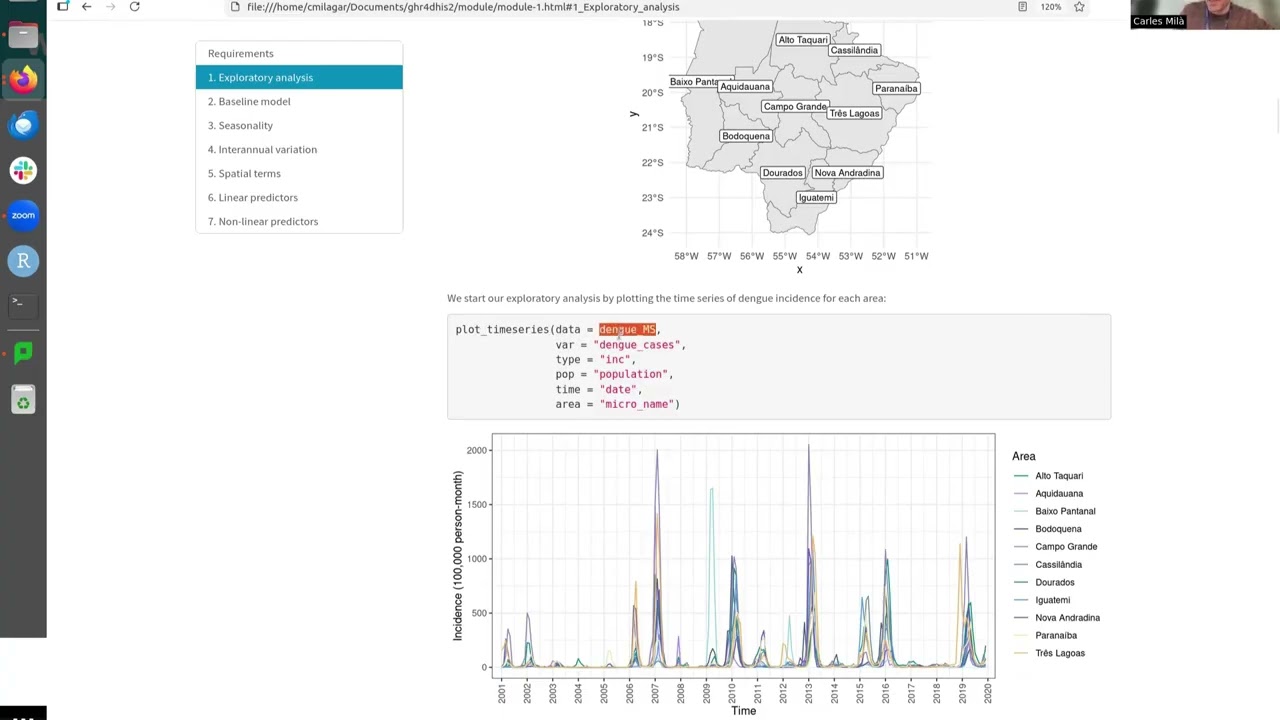Open the 6. Linear predictors section

click(x=299, y=197)
